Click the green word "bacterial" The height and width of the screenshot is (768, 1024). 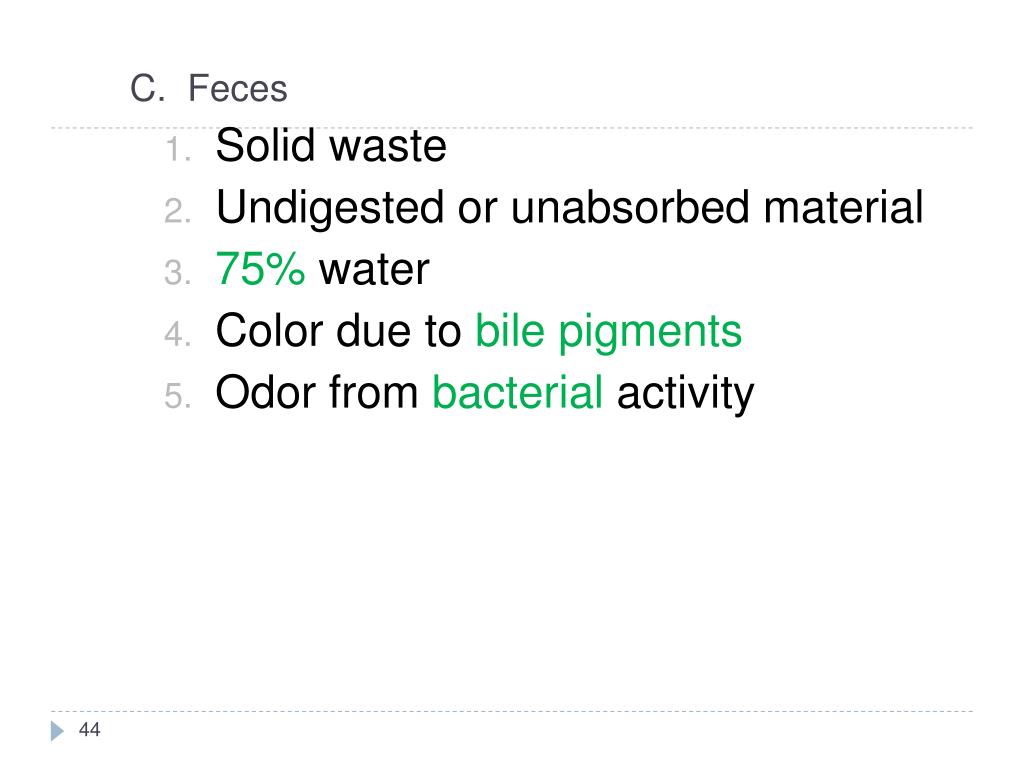point(517,394)
